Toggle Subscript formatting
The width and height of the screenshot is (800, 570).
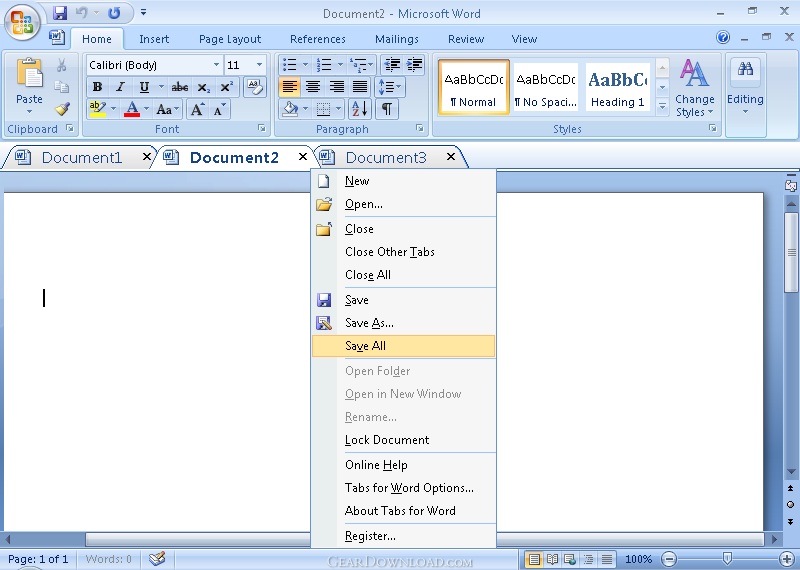pyautogui.click(x=204, y=87)
